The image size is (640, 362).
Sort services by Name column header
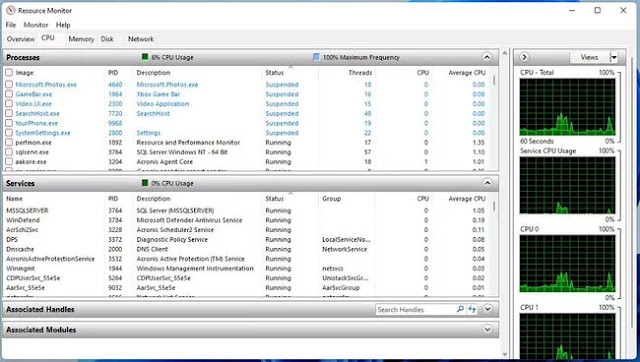click(x=14, y=199)
